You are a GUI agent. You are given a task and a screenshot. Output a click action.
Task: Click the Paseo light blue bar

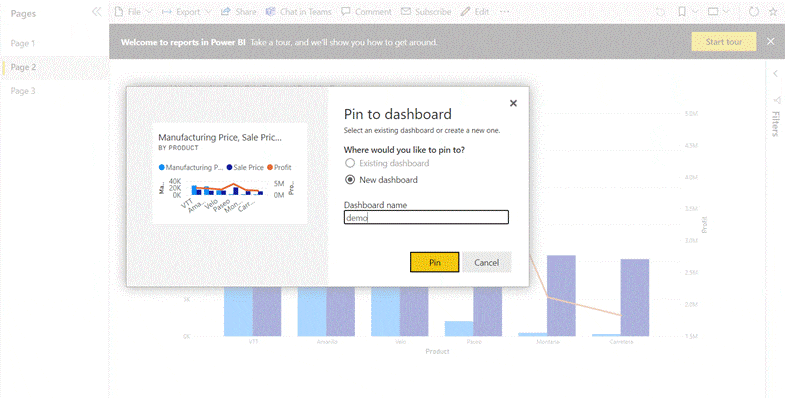459,329
